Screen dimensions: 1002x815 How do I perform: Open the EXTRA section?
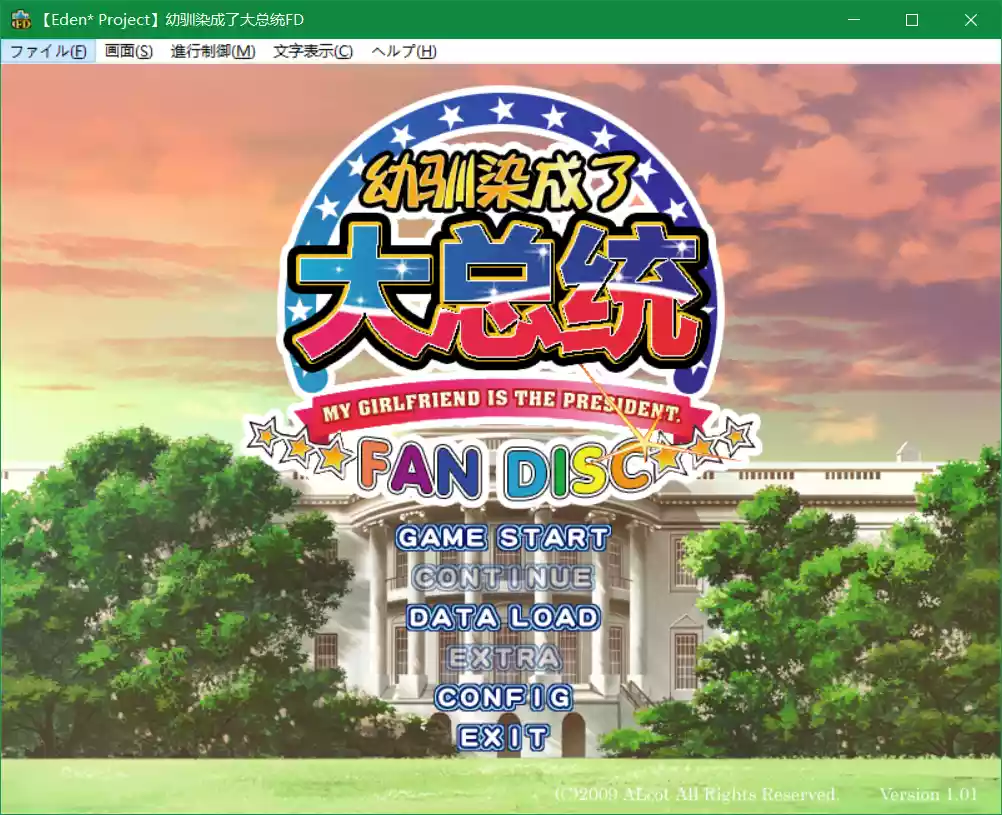(x=503, y=657)
